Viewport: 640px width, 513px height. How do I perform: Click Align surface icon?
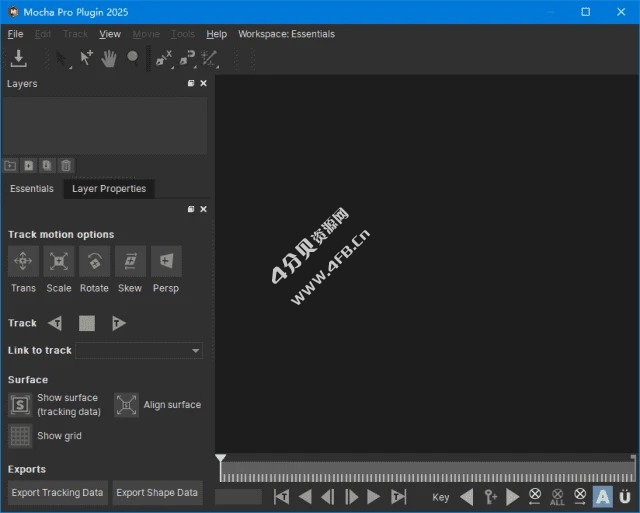tap(126, 405)
